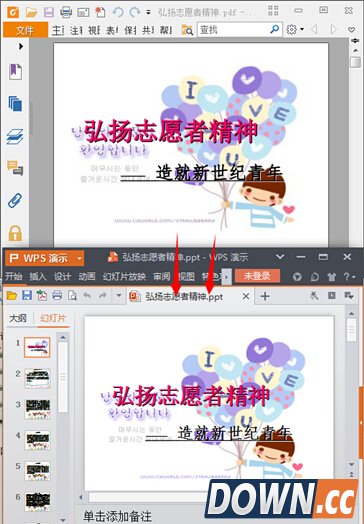Click the email envelope icon in PDF reader
Image resolution: width=364 pixels, height=524 pixels.
click(83, 13)
